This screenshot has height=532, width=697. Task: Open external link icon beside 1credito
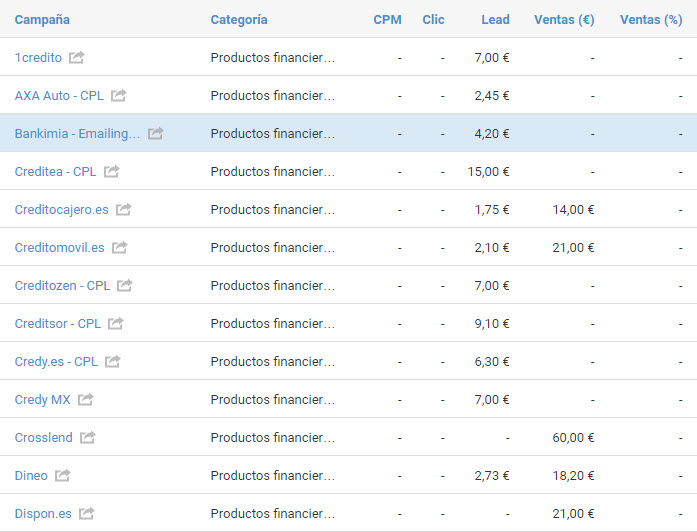76,57
